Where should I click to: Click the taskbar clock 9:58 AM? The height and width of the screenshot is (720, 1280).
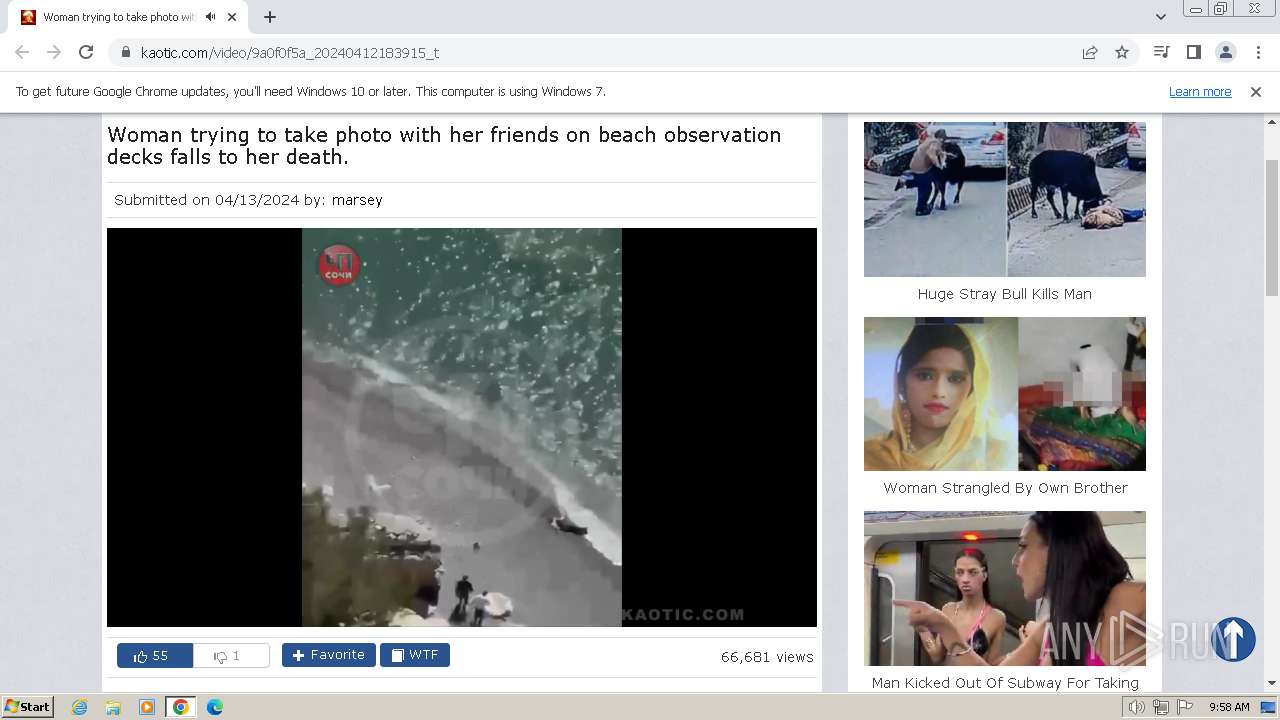click(x=1229, y=707)
